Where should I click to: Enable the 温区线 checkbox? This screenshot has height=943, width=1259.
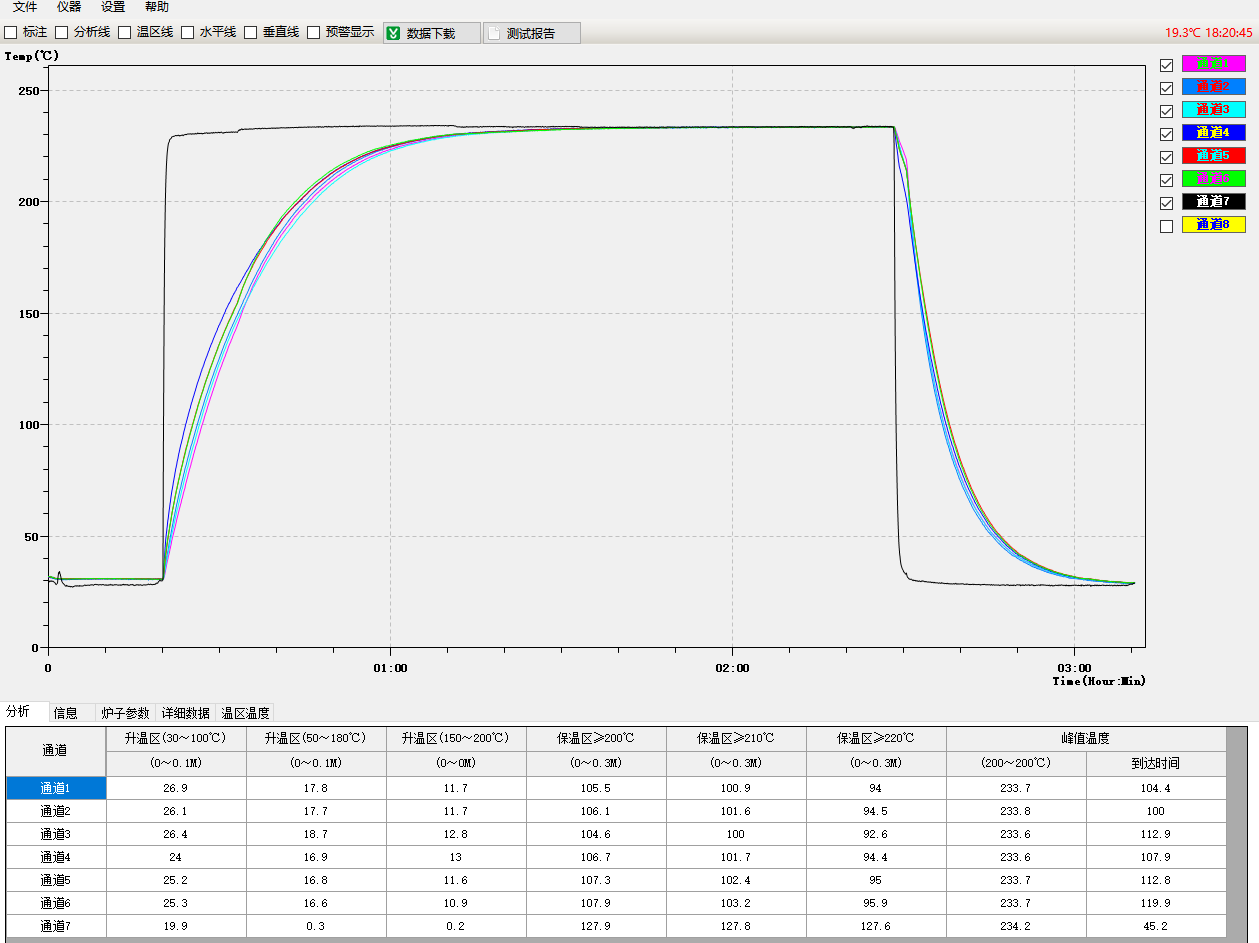125,32
